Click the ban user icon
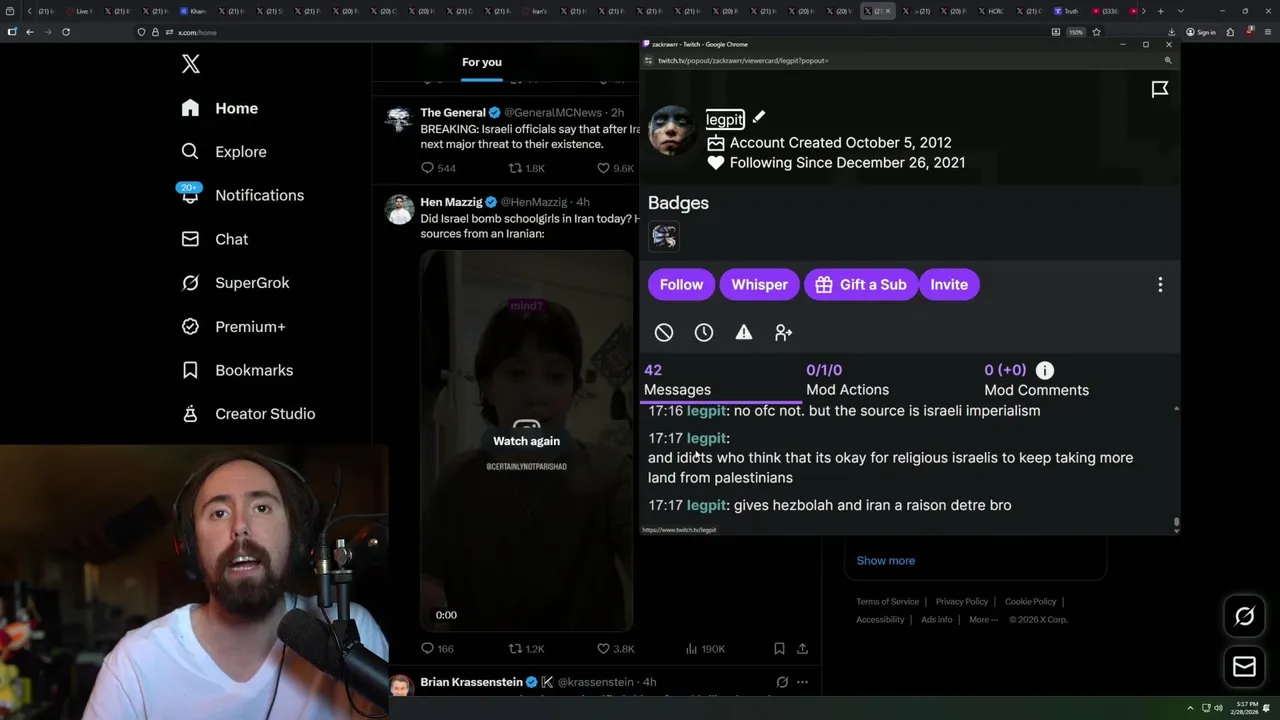Viewport: 1280px width, 720px height. point(664,332)
